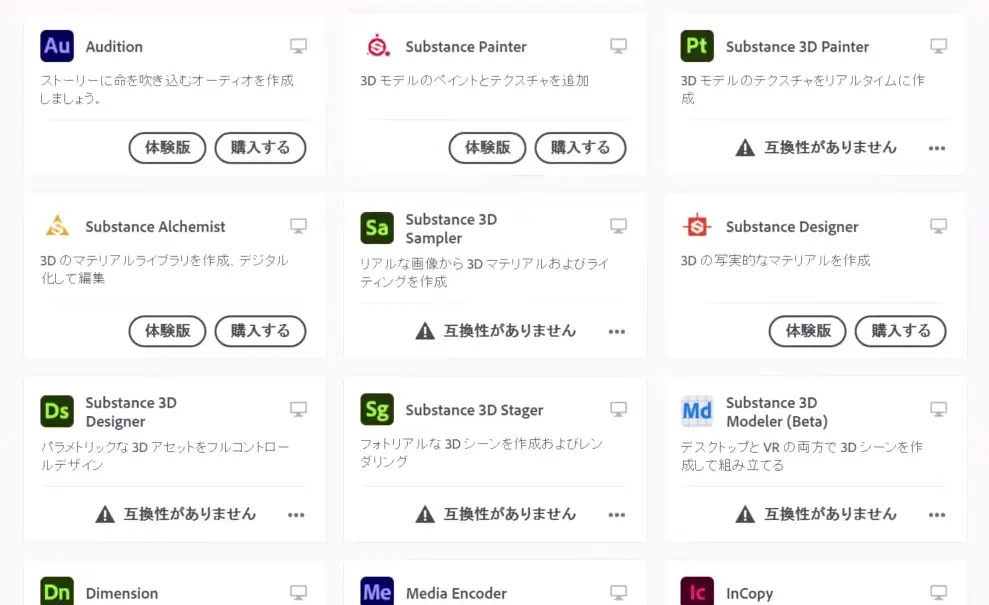This screenshot has height=605, width=989.
Task: Click the Substance Alchemist title text
Action: coord(155,226)
